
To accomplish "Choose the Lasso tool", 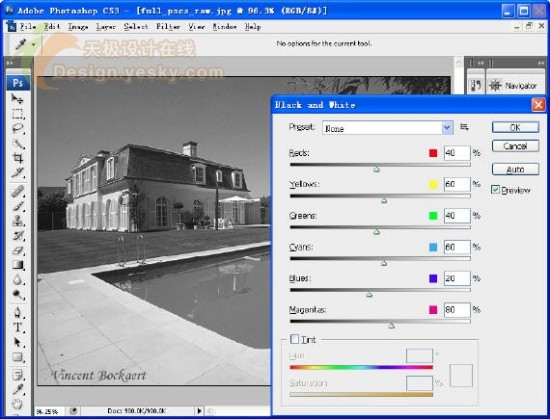I will pos(18,128).
